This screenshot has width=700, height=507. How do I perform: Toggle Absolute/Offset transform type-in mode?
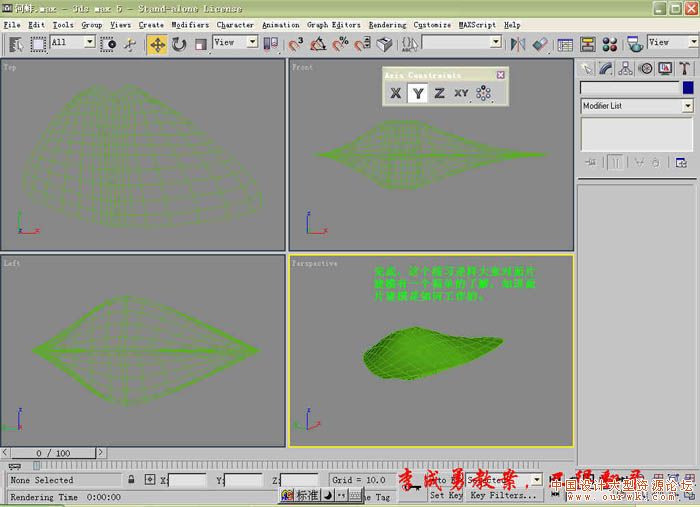click(150, 480)
